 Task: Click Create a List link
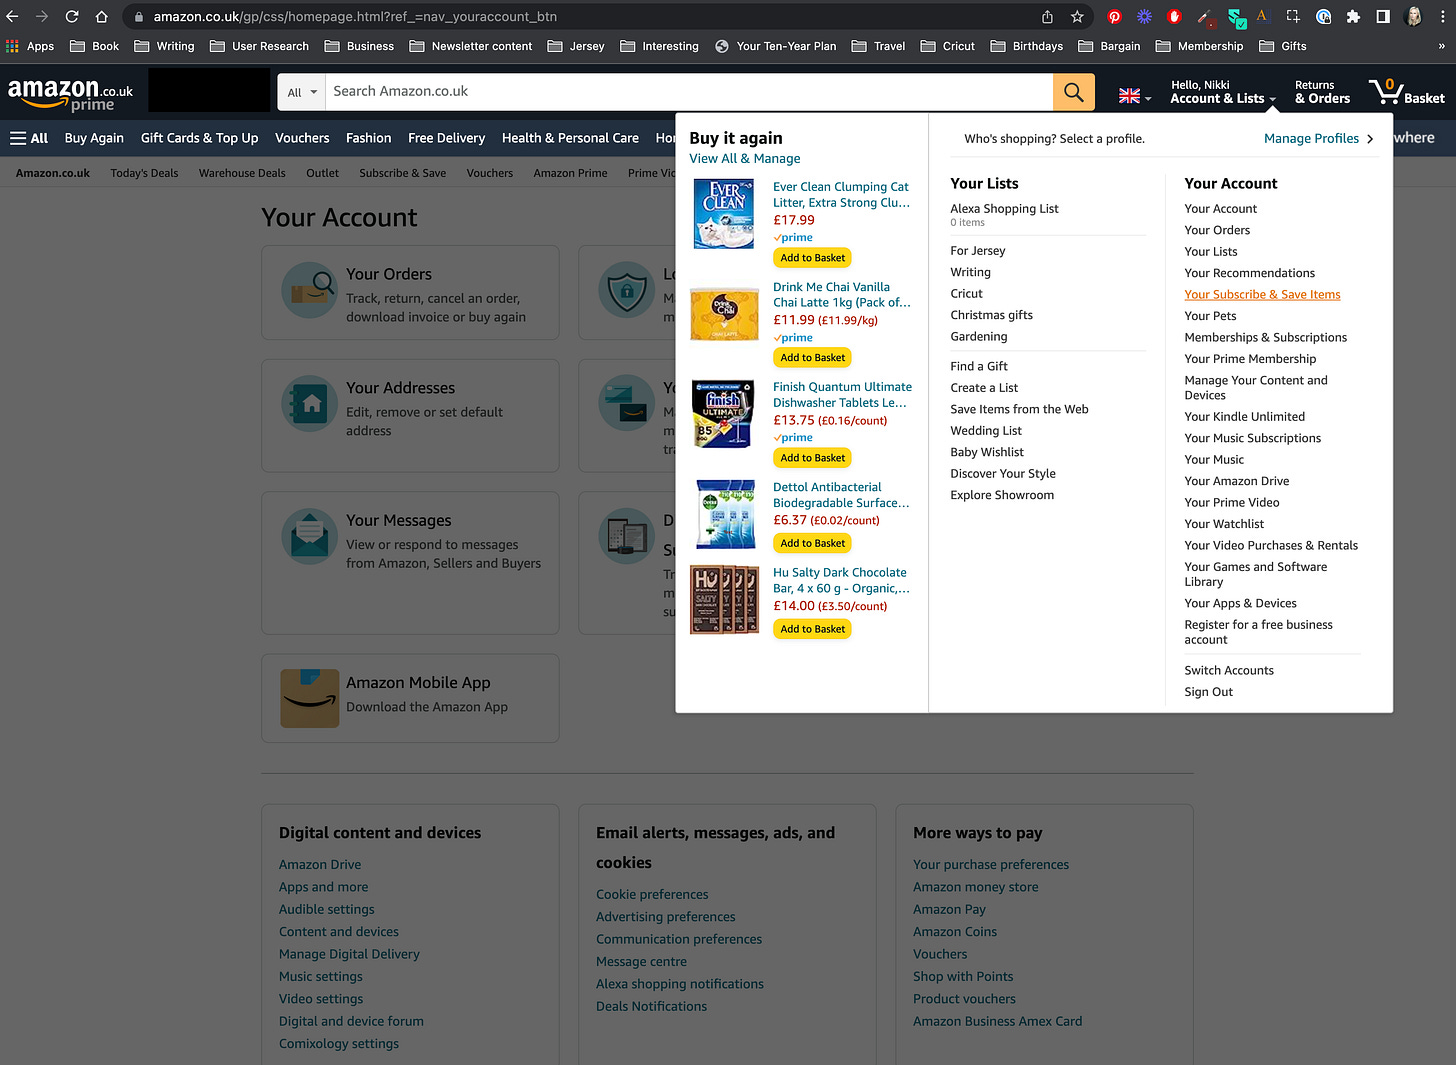point(984,388)
